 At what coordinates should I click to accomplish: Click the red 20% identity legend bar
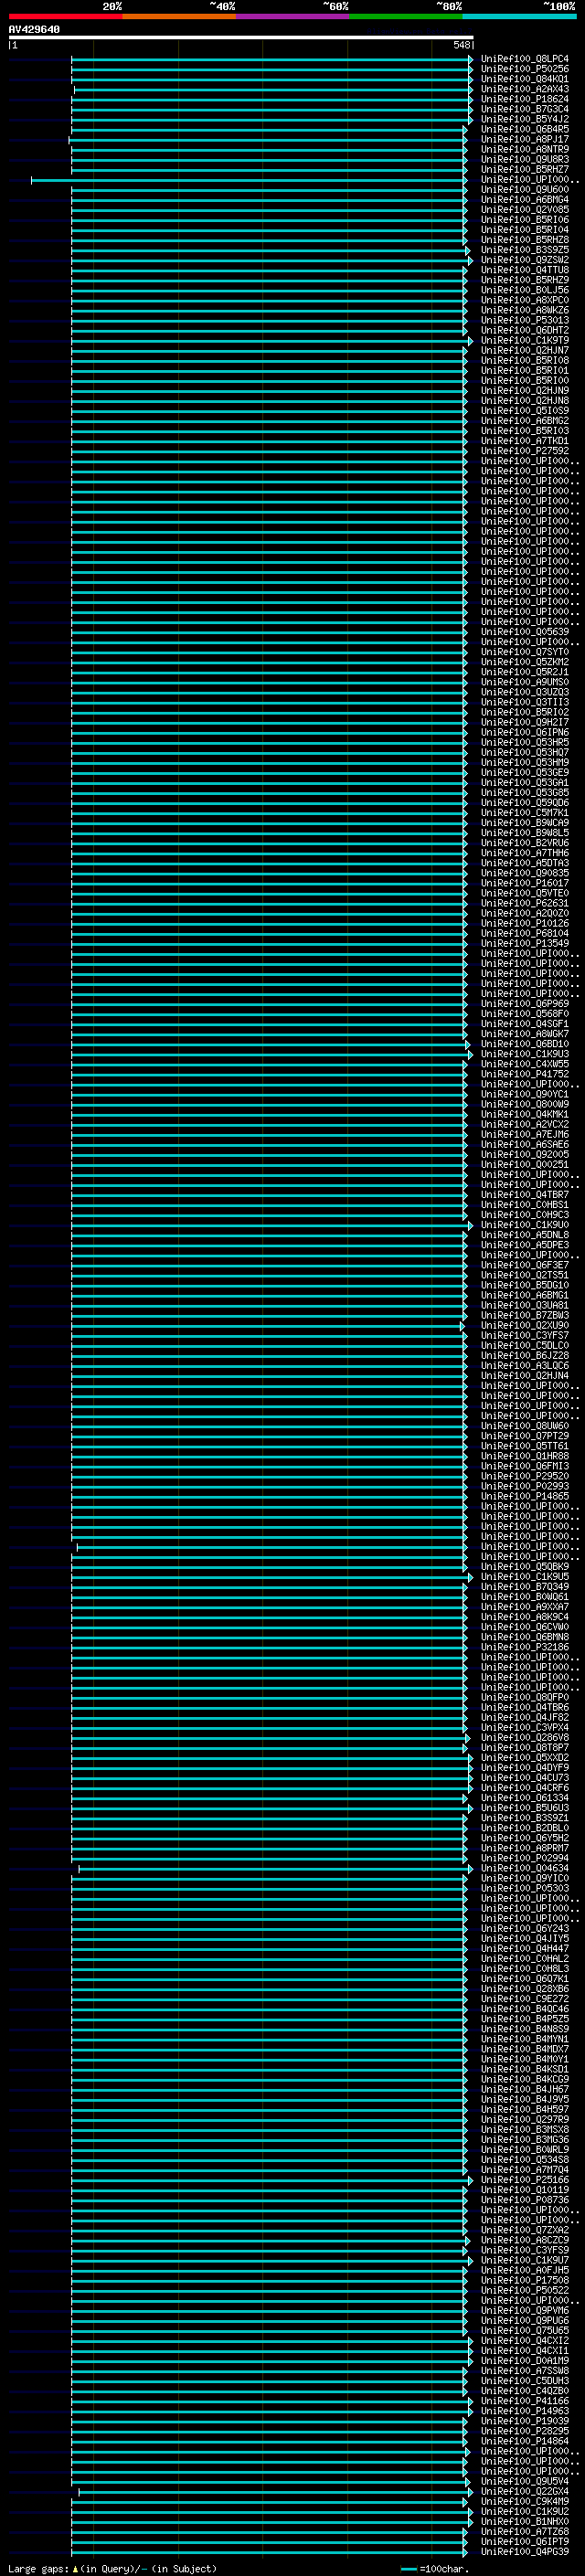[65, 16]
